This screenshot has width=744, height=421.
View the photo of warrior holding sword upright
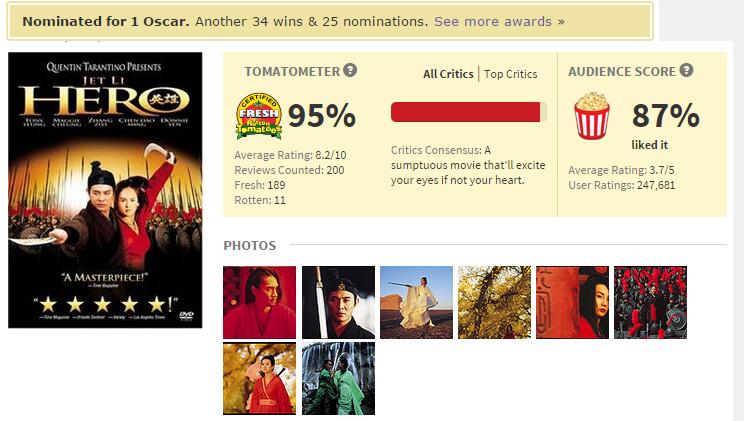tap(338, 302)
